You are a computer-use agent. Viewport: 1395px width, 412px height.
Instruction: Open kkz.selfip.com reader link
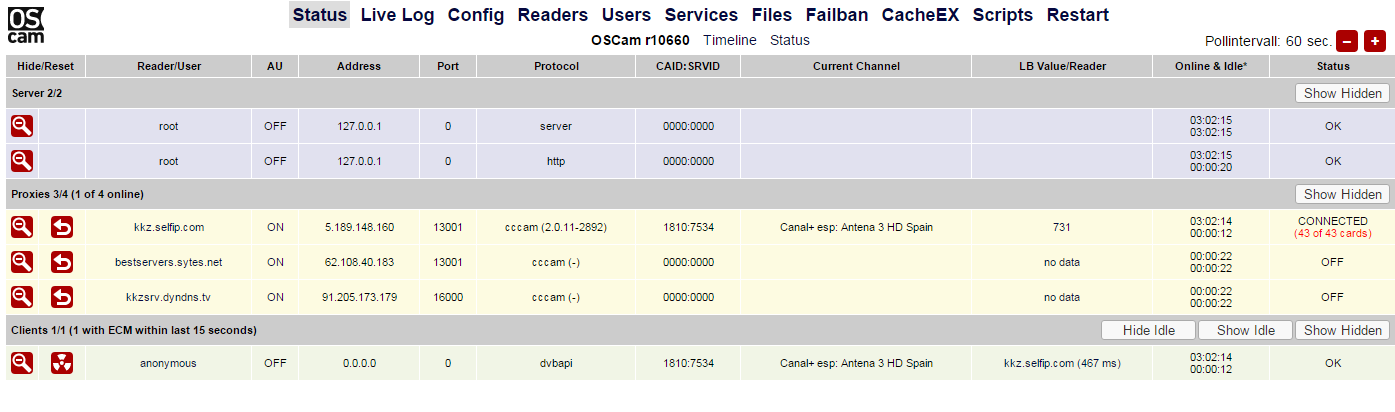click(x=168, y=228)
